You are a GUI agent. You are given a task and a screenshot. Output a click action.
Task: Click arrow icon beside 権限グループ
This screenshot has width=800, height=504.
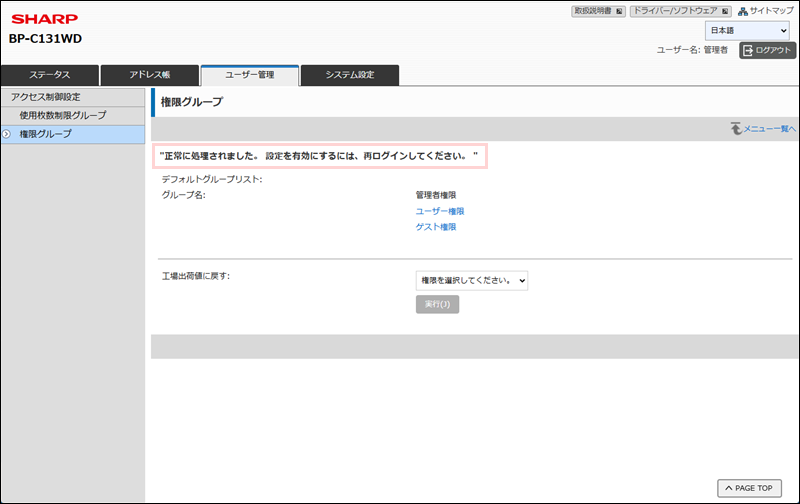coord(7,134)
